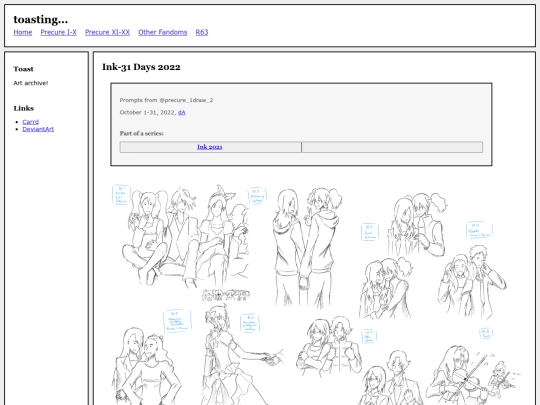Viewport: 540px width, 405px height.
Task: Open the DeviantArt sidebar link
Action: tap(38, 129)
